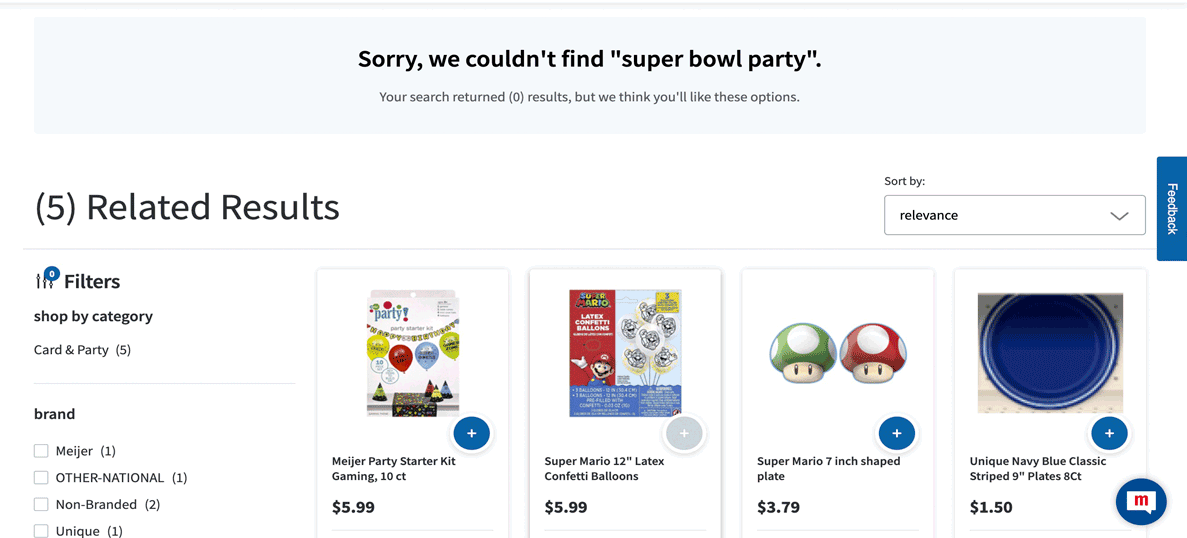
Task: Add Super Mario Confetti Balloons to cart
Action: point(684,433)
